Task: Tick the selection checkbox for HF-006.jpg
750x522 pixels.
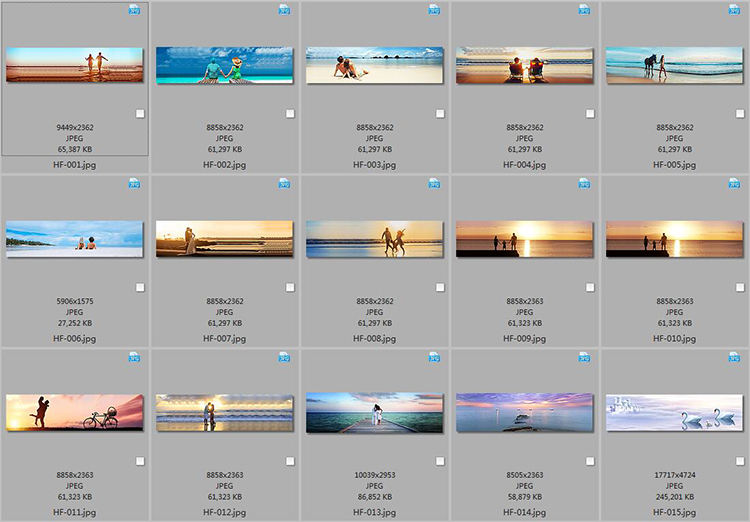Action: coord(140,287)
